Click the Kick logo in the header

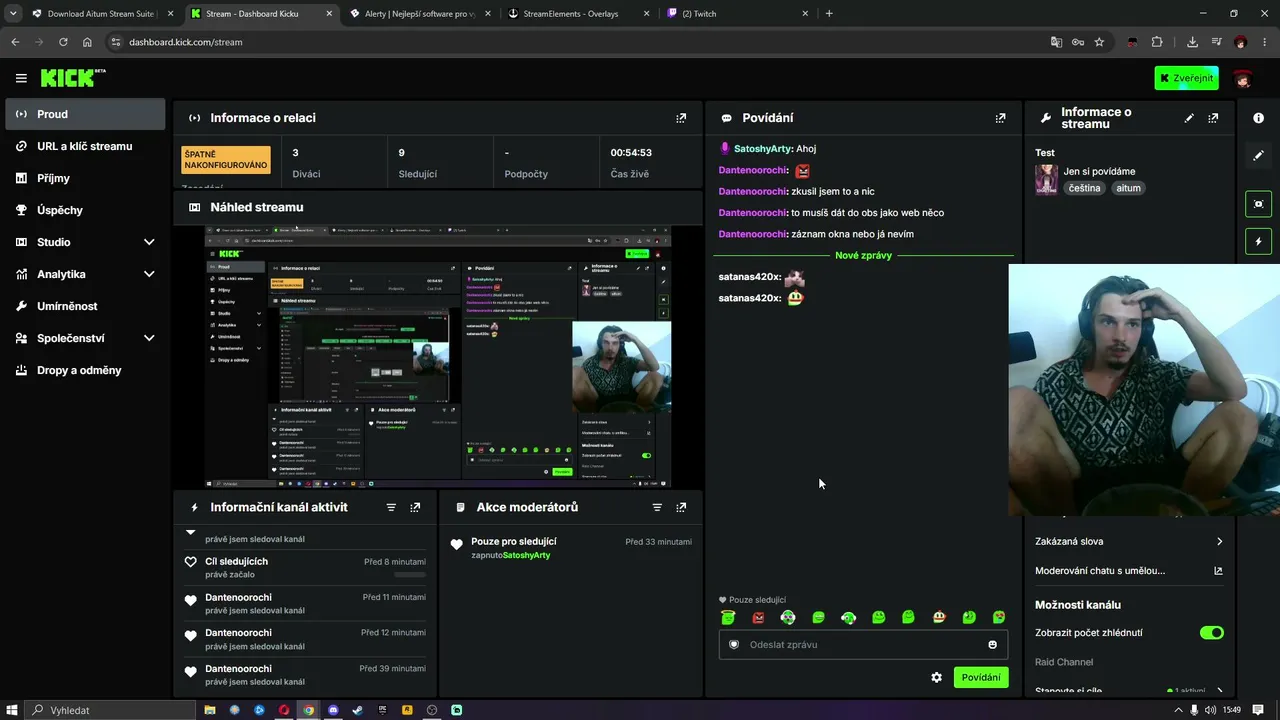pos(73,78)
